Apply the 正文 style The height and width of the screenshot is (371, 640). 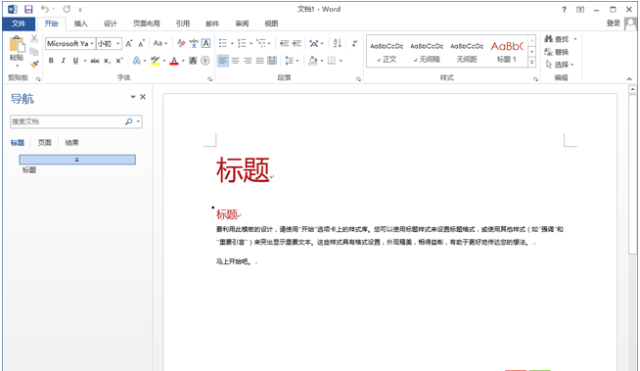tap(387, 52)
